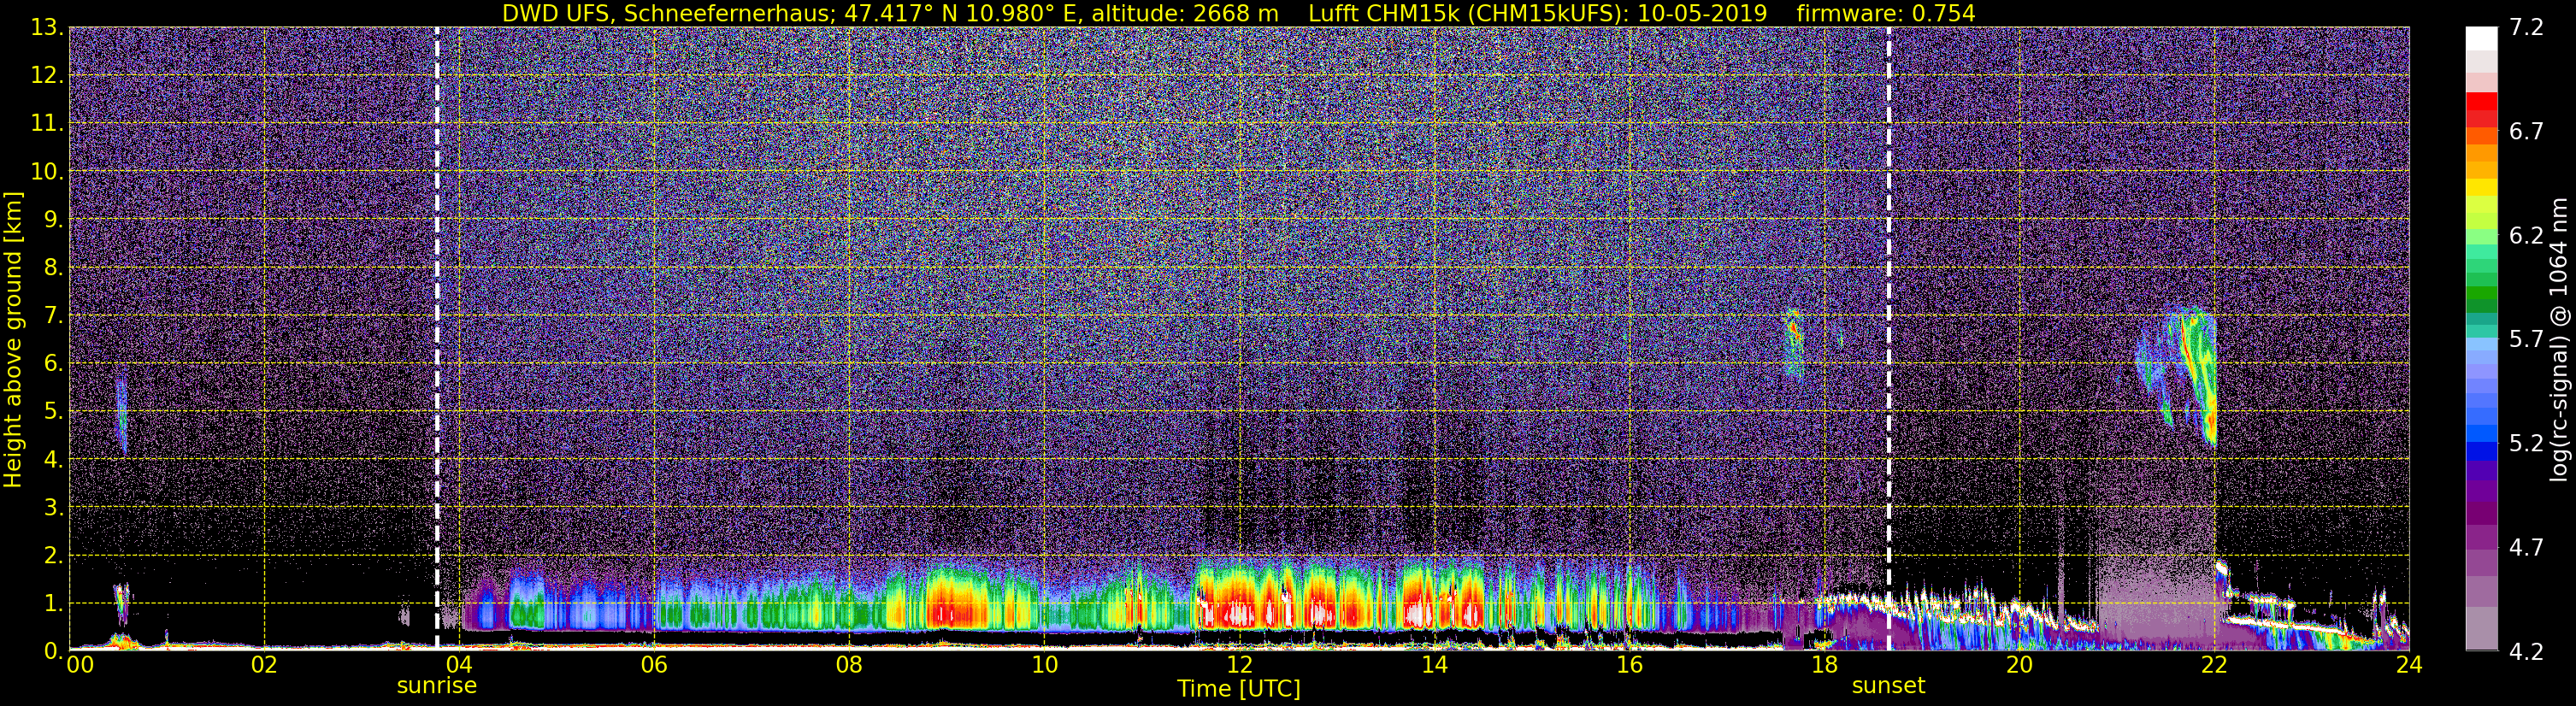Image resolution: width=2576 pixels, height=706 pixels.
Task: Click the 'sunset' label below the axis
Action: point(1888,686)
